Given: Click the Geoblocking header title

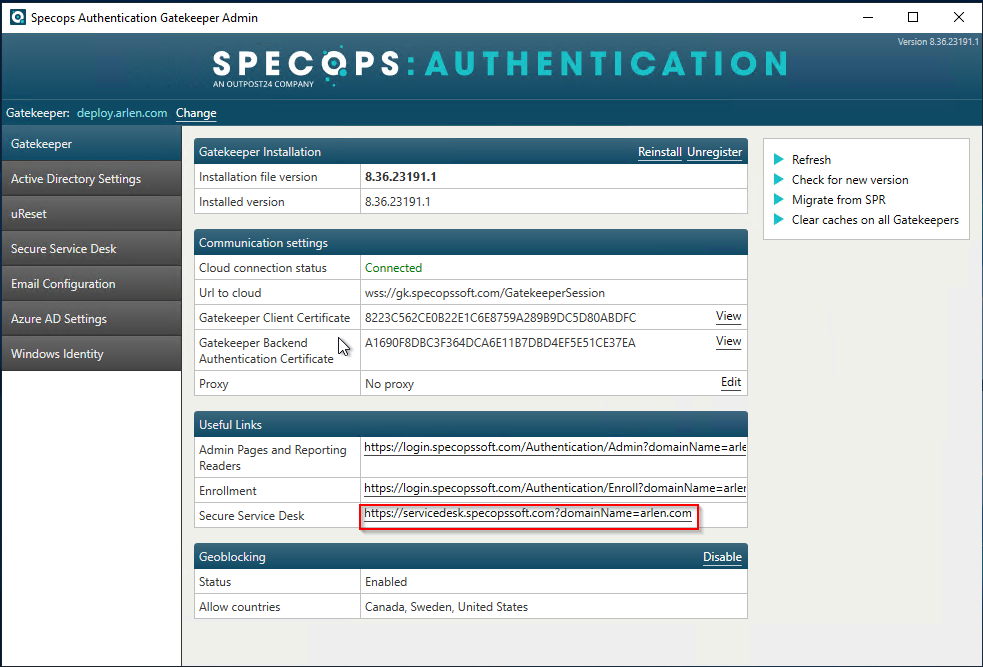Looking at the screenshot, I should click(x=232, y=557).
